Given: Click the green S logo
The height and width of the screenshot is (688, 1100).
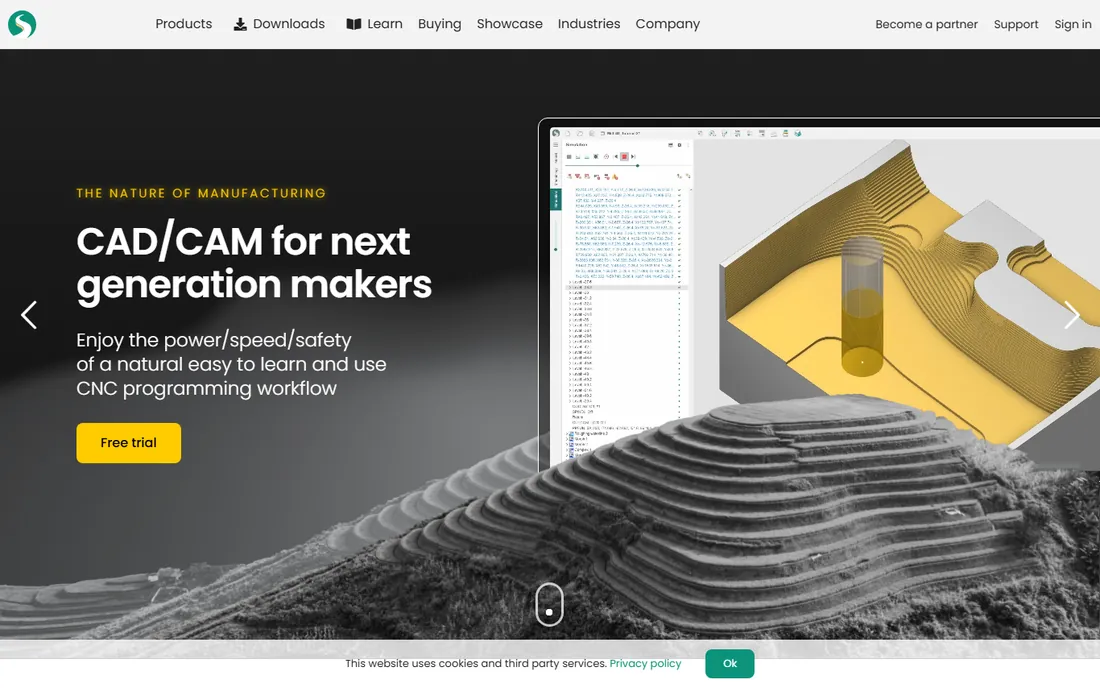Looking at the screenshot, I should pos(22,24).
